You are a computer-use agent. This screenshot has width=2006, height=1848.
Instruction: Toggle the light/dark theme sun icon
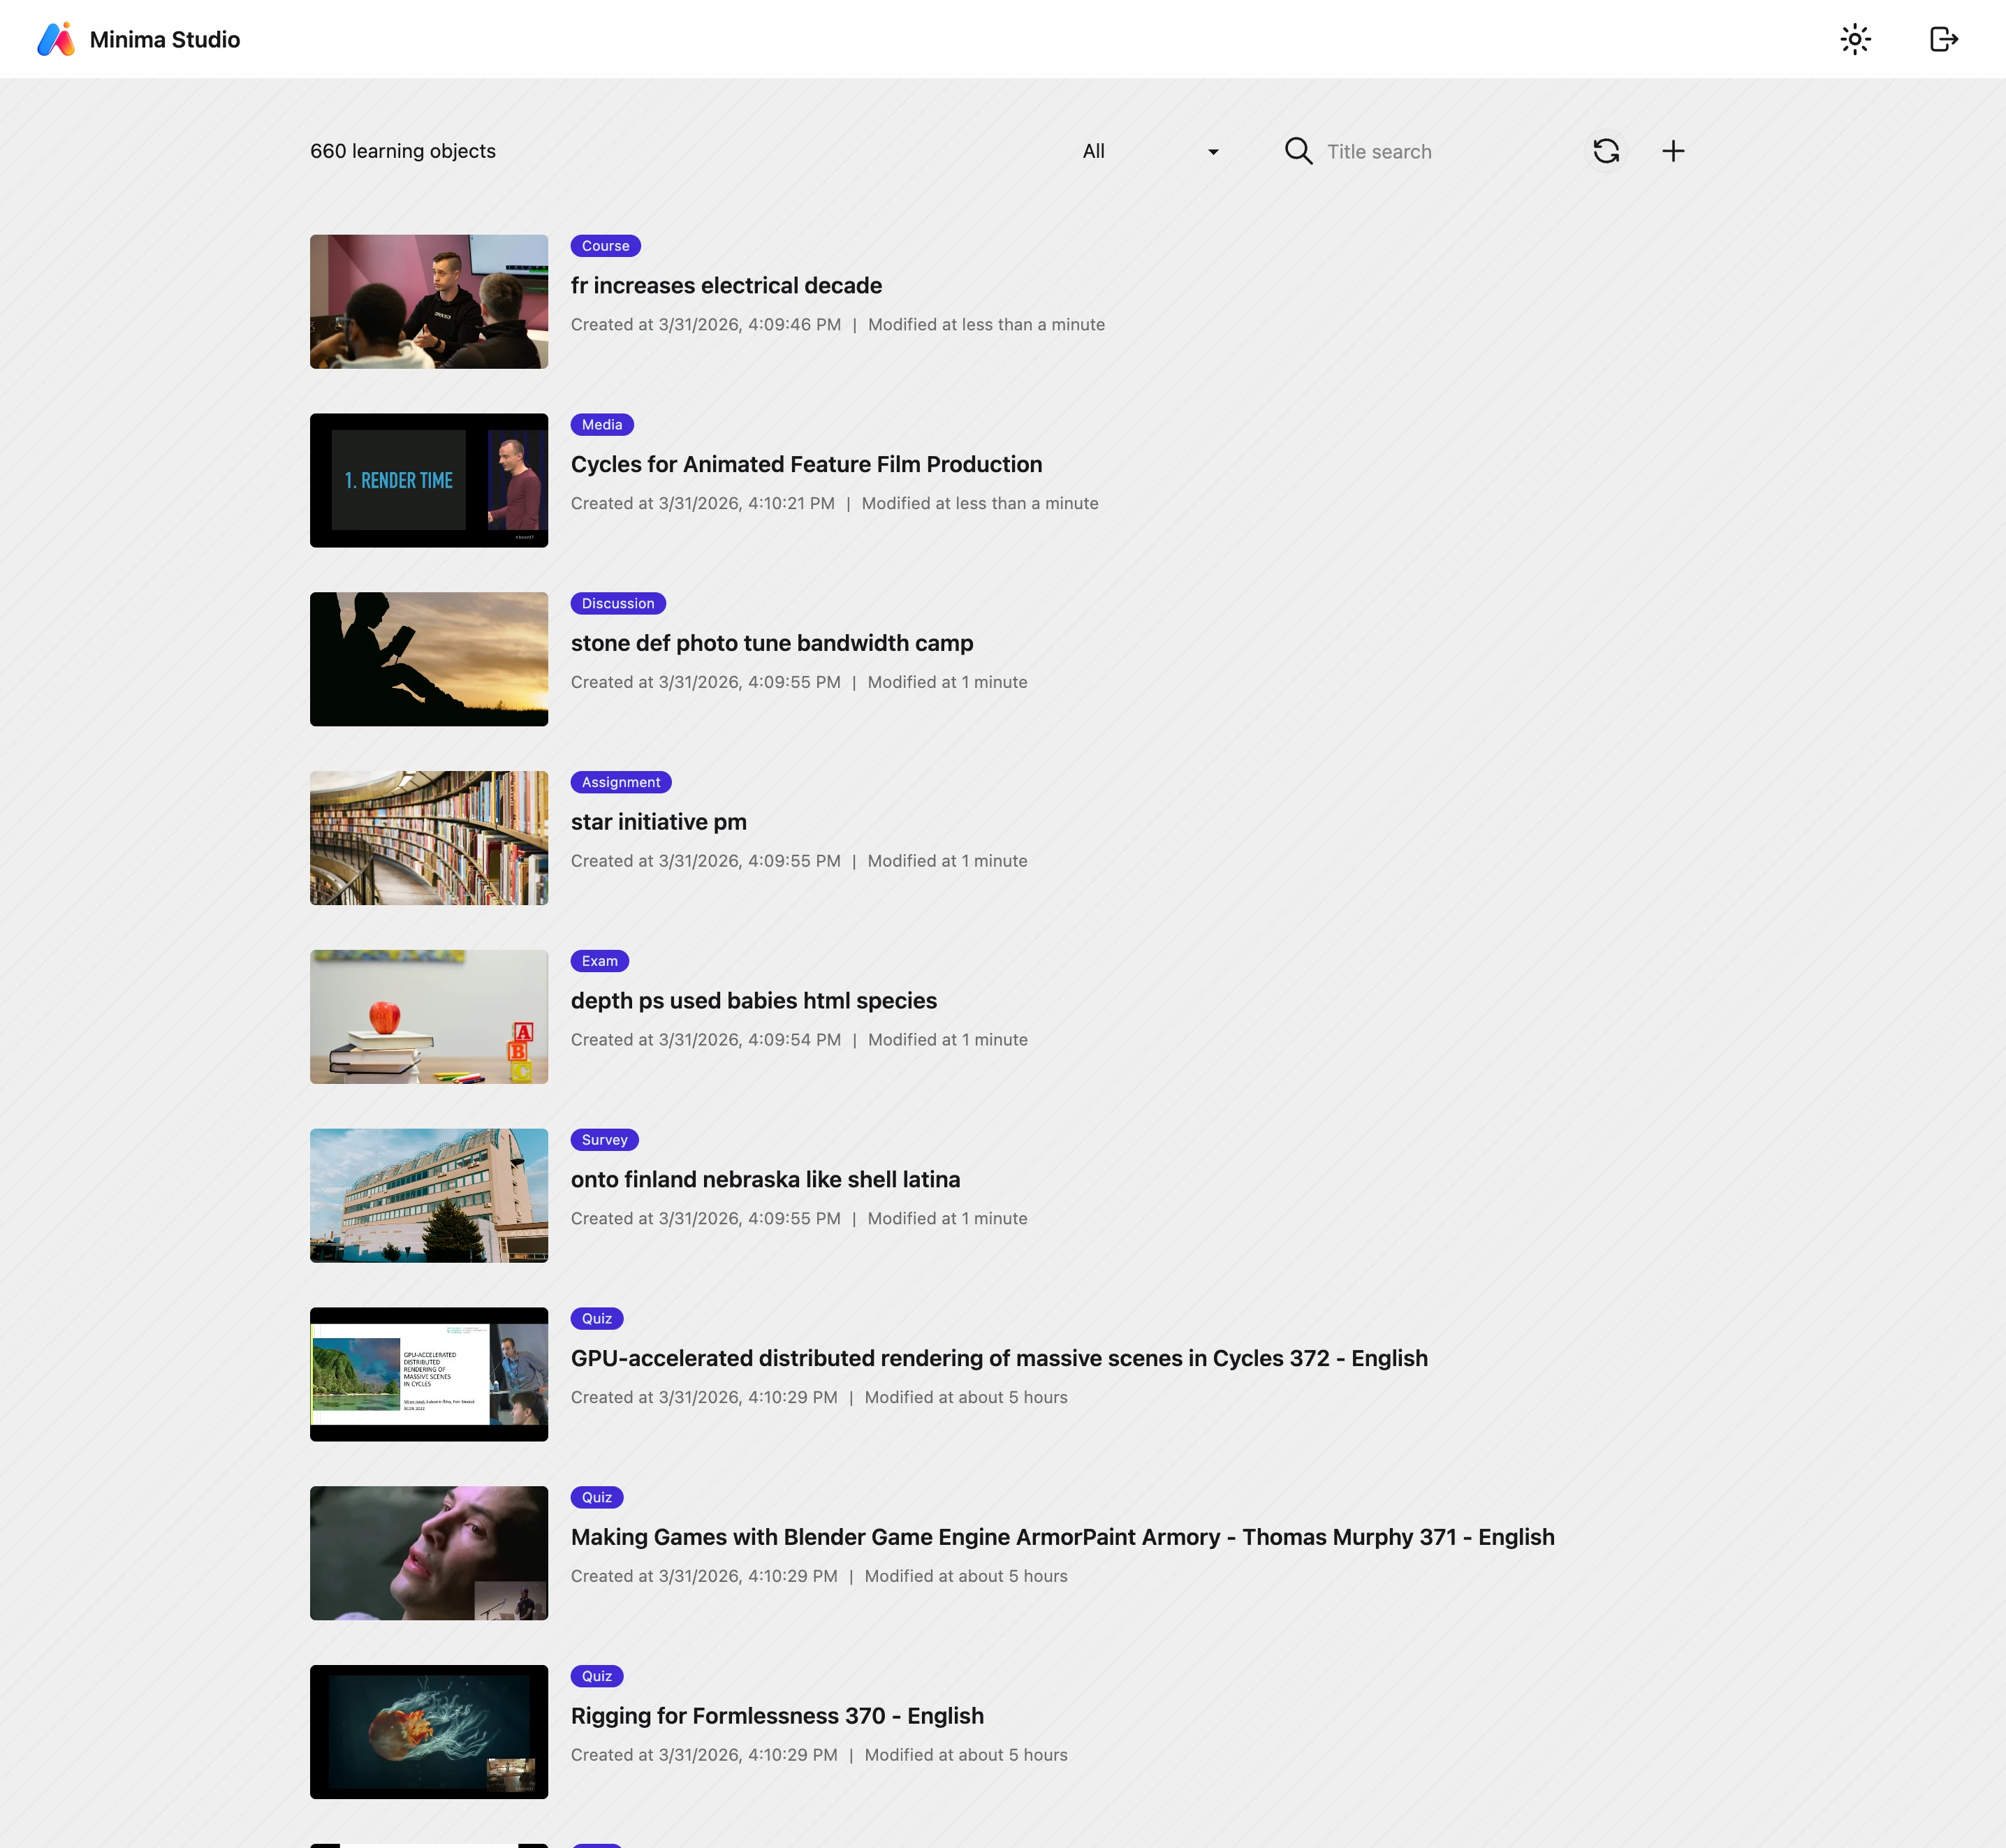click(1855, 39)
